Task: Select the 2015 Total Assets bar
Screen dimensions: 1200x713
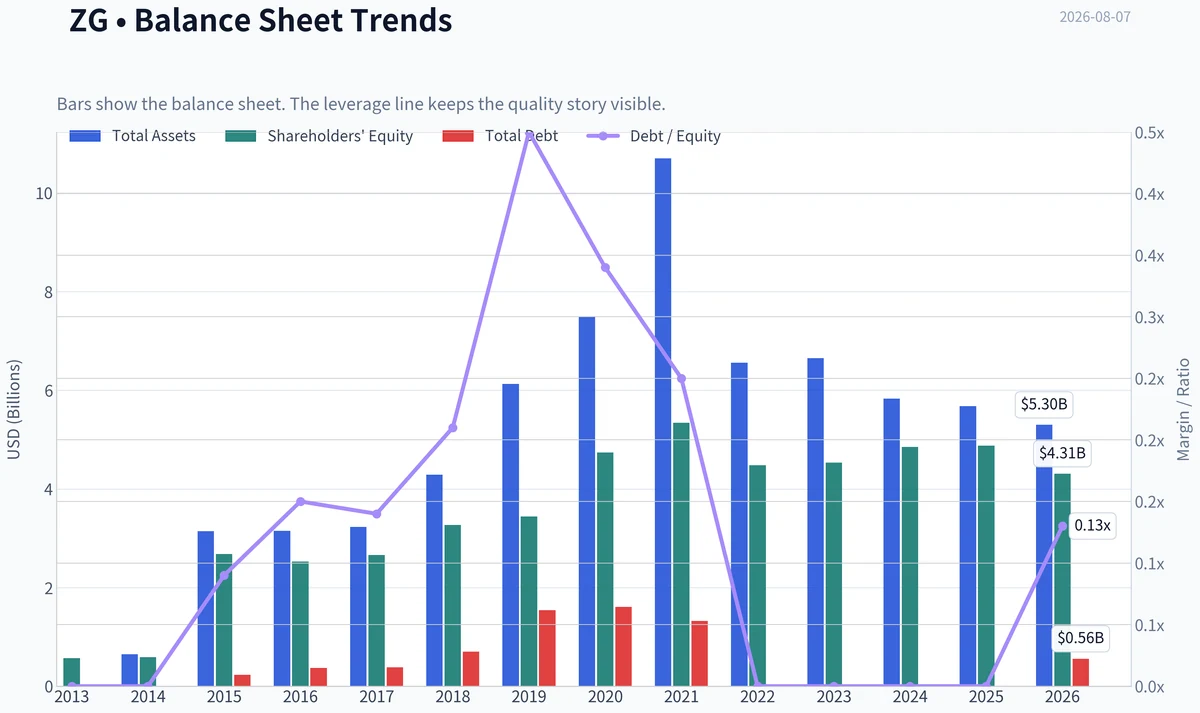Action: pyautogui.click(x=206, y=608)
